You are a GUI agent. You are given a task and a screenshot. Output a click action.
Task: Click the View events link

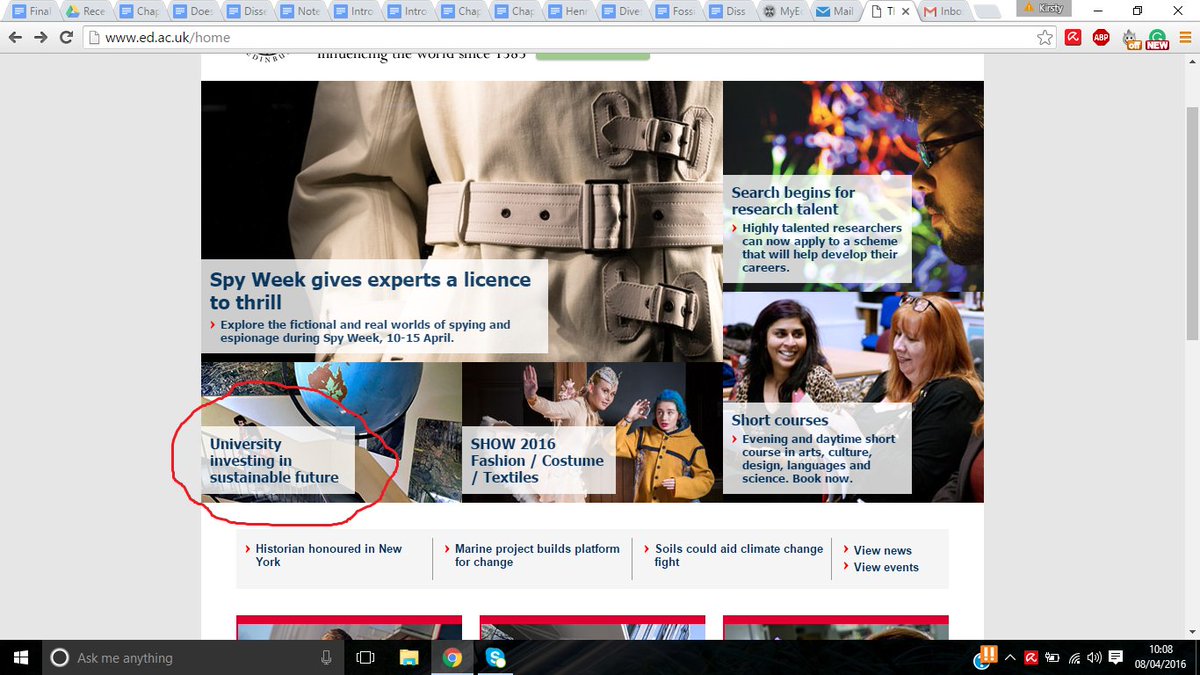[x=886, y=567]
